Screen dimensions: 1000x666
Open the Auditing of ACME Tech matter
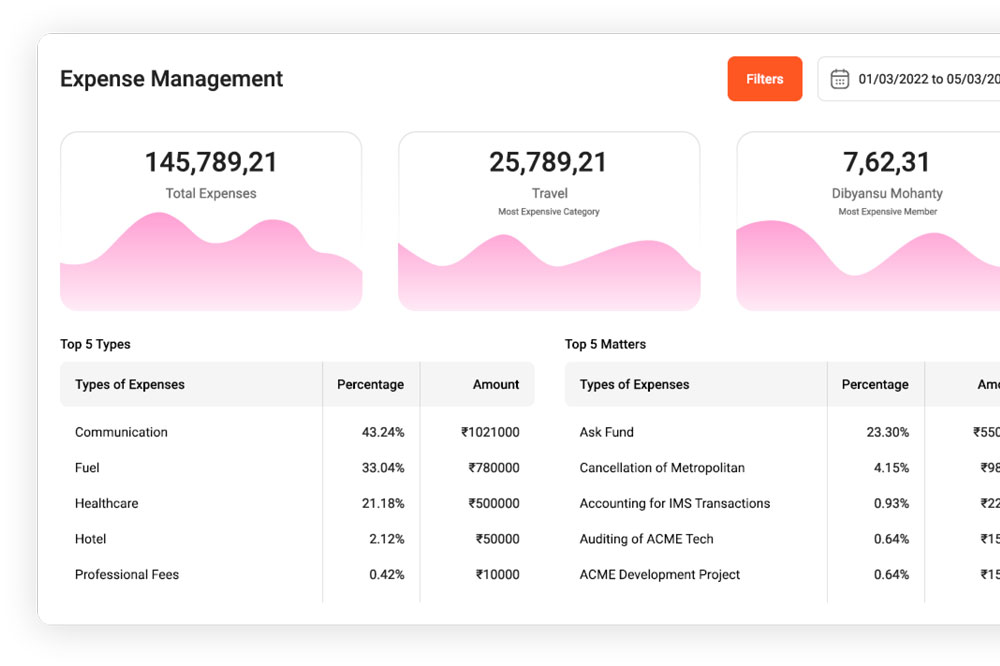click(x=647, y=540)
